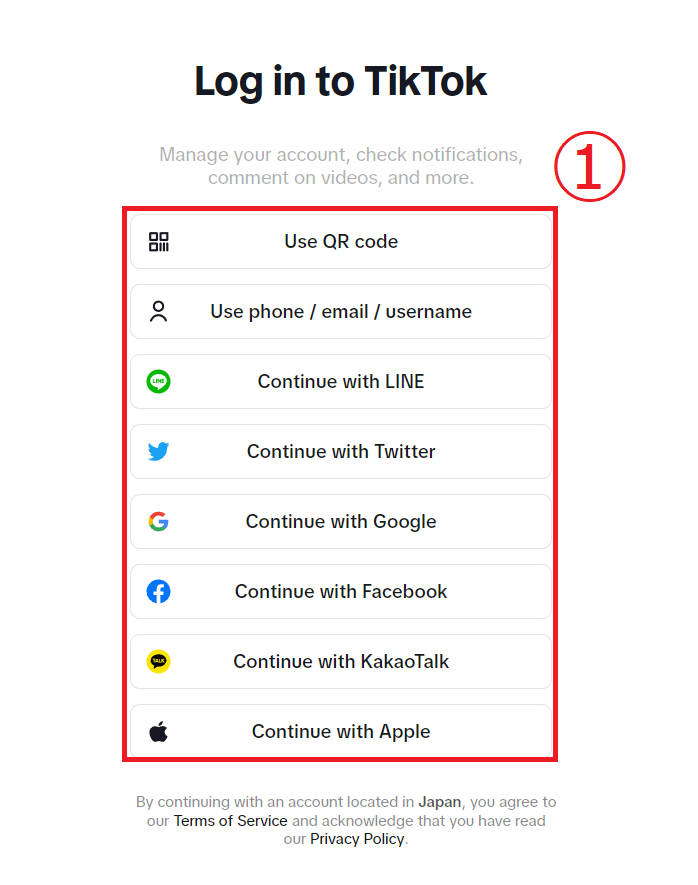Choose Use phone / email / username
Image resolution: width=698 pixels, height=885 pixels.
click(341, 312)
